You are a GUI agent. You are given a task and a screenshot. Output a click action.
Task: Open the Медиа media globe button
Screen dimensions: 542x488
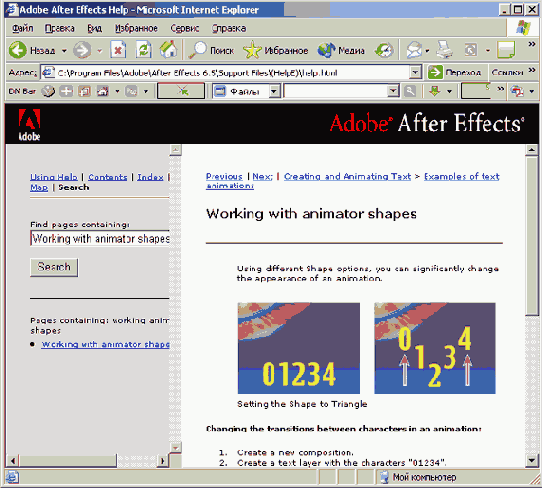(x=341, y=50)
